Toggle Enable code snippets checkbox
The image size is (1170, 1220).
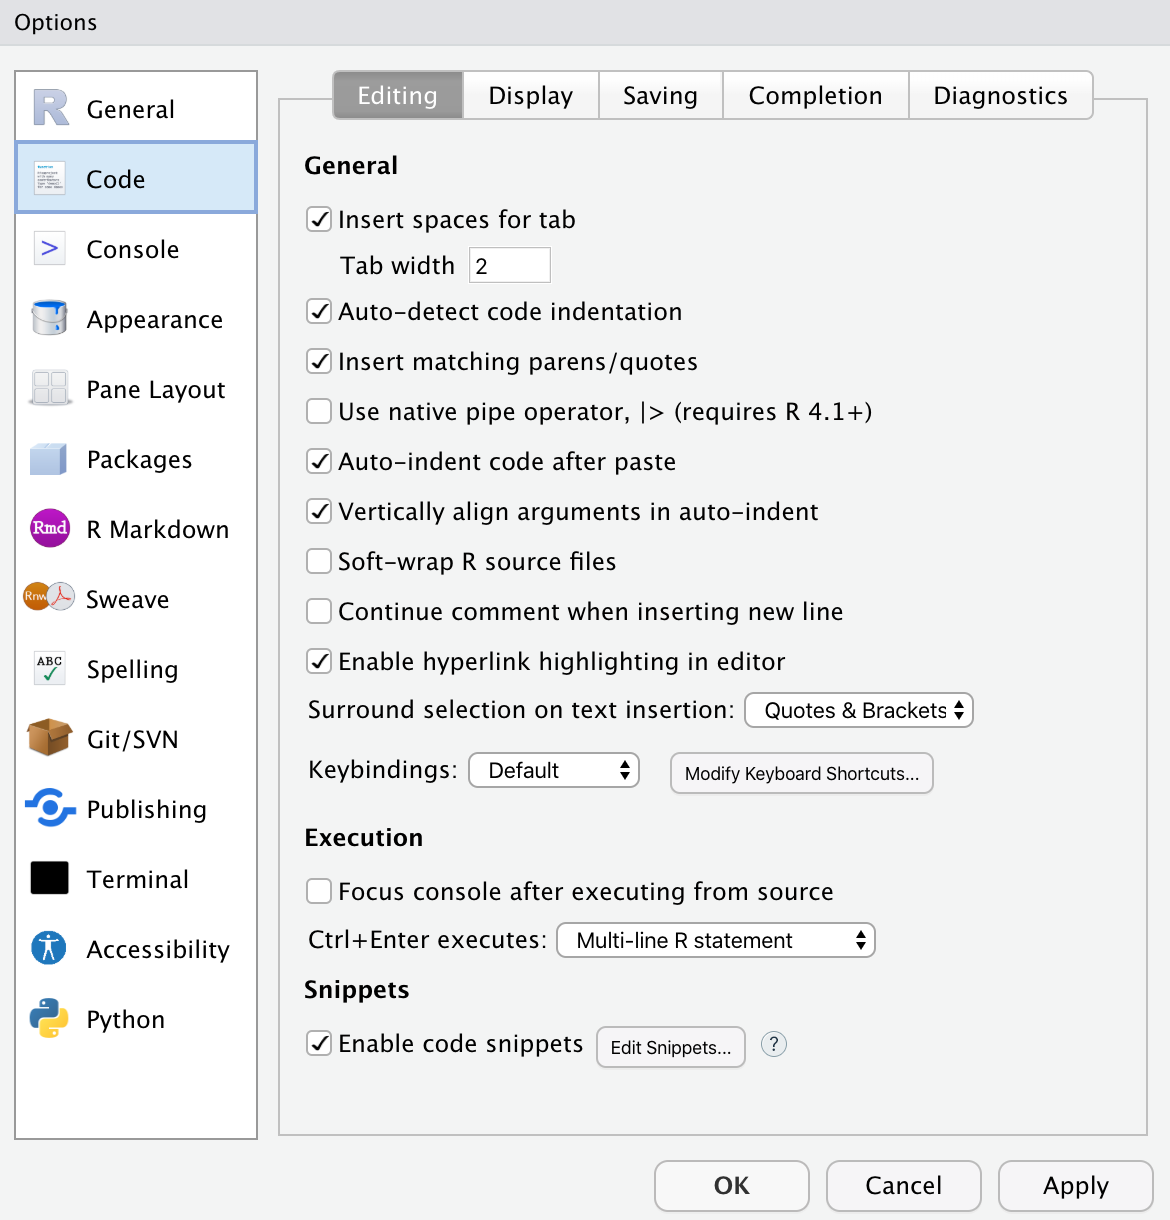click(319, 1043)
